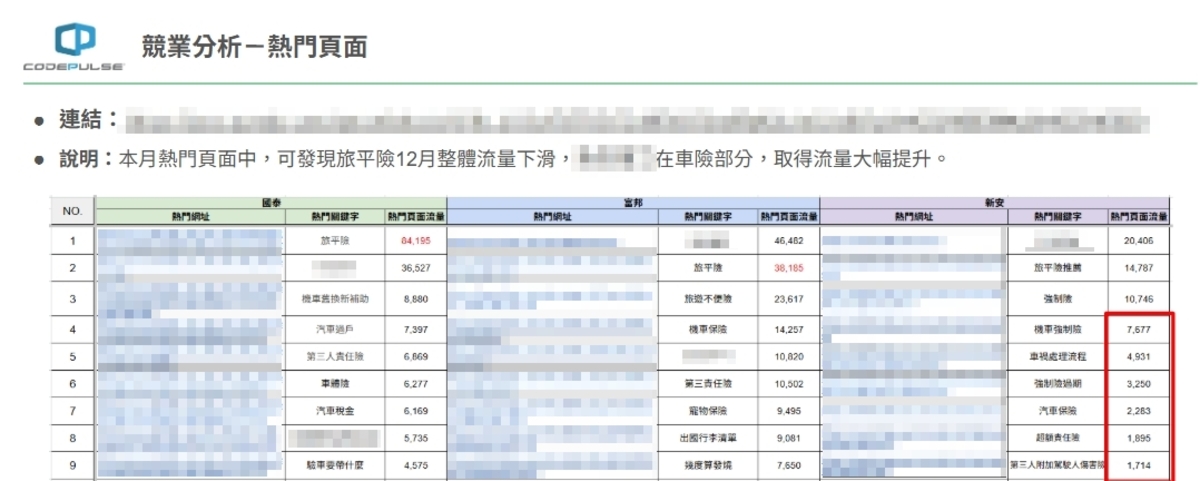Viewport: 1200px width, 481px height.
Task: Click row number 9 cell
Action: point(72,465)
